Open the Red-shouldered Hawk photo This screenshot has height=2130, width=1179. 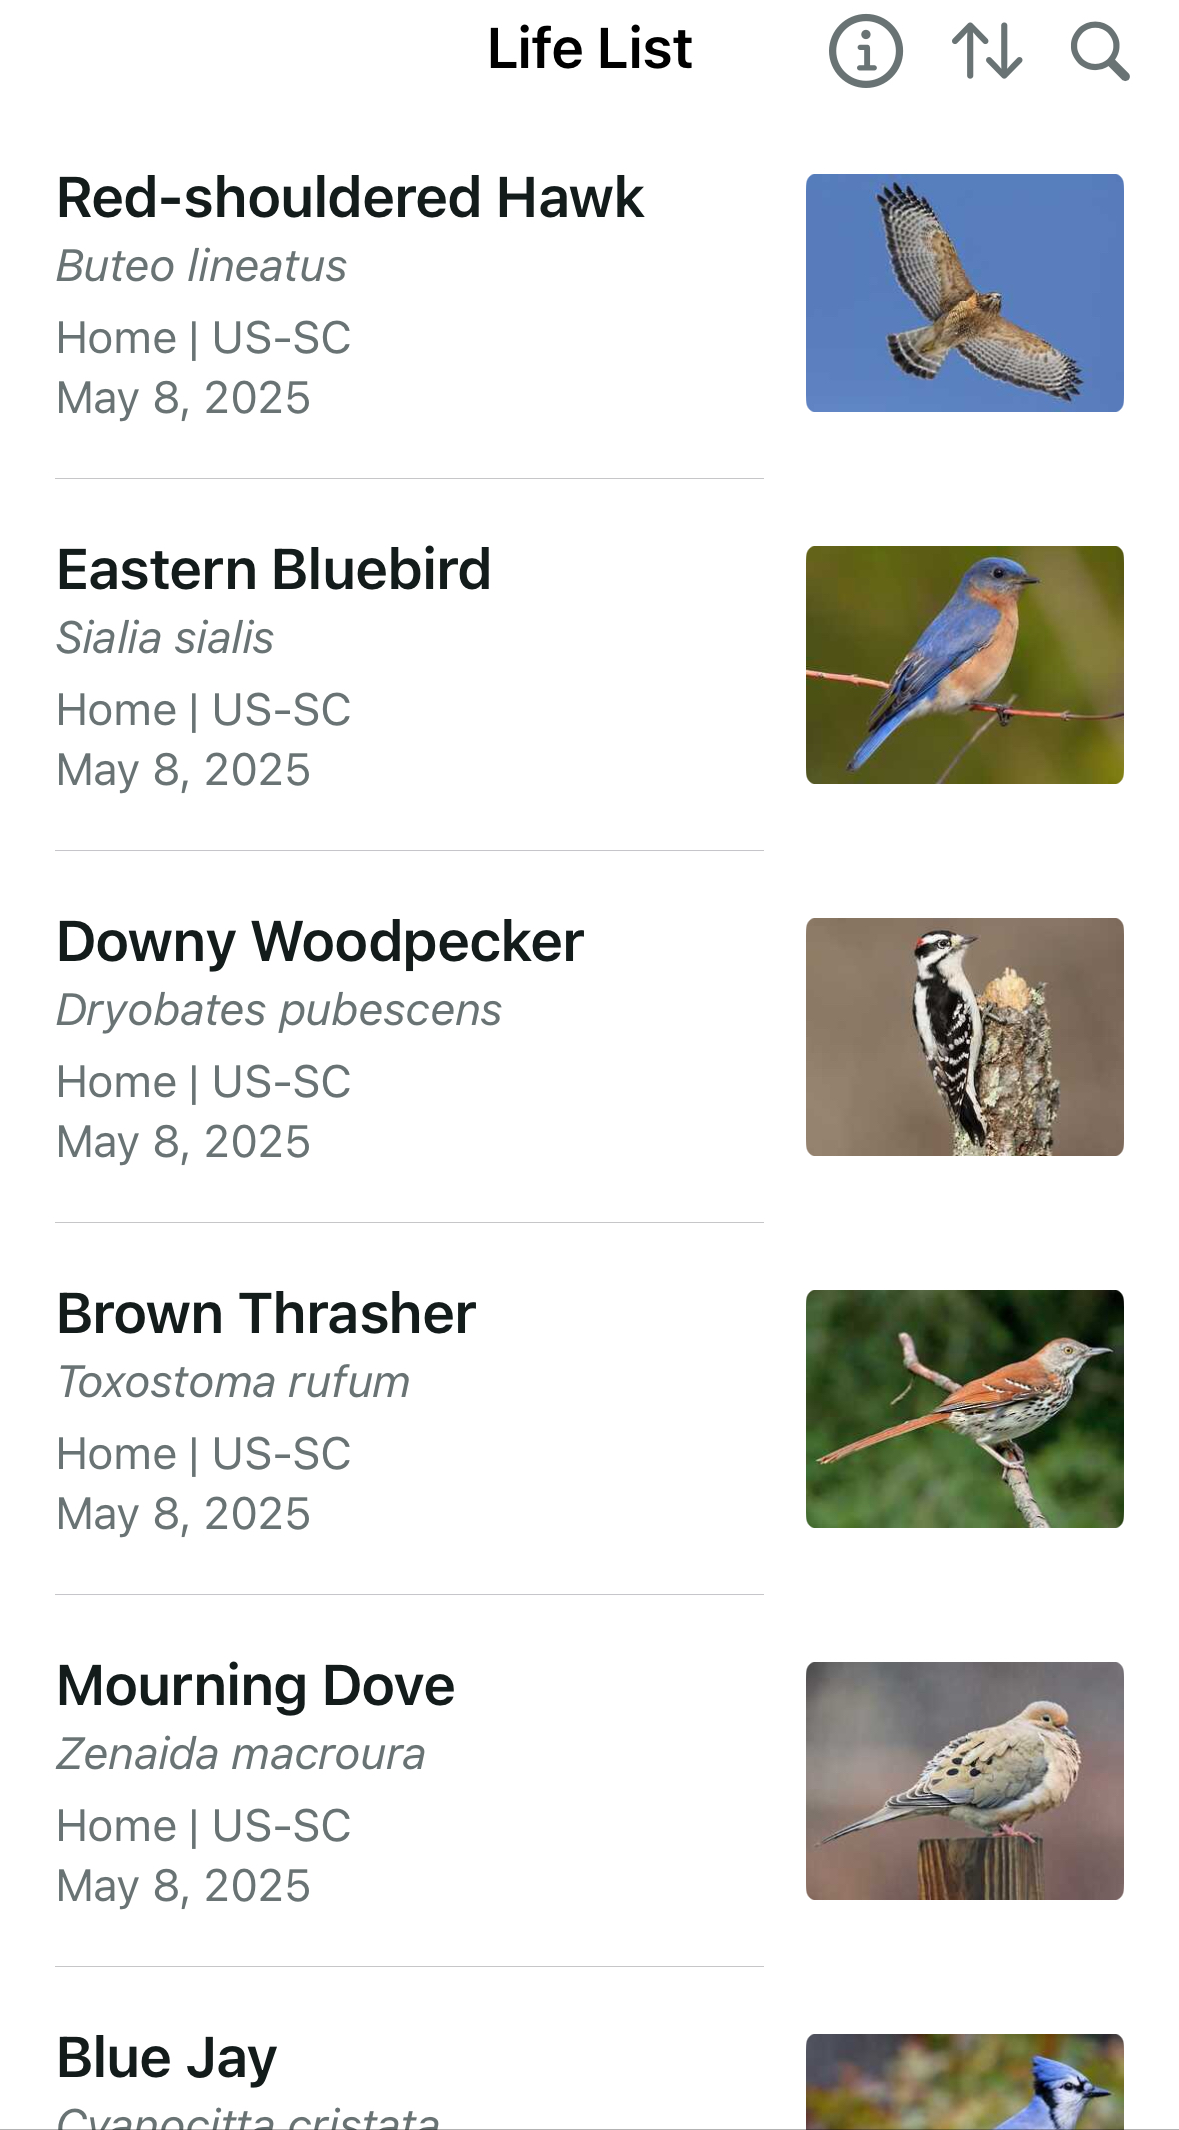964,293
